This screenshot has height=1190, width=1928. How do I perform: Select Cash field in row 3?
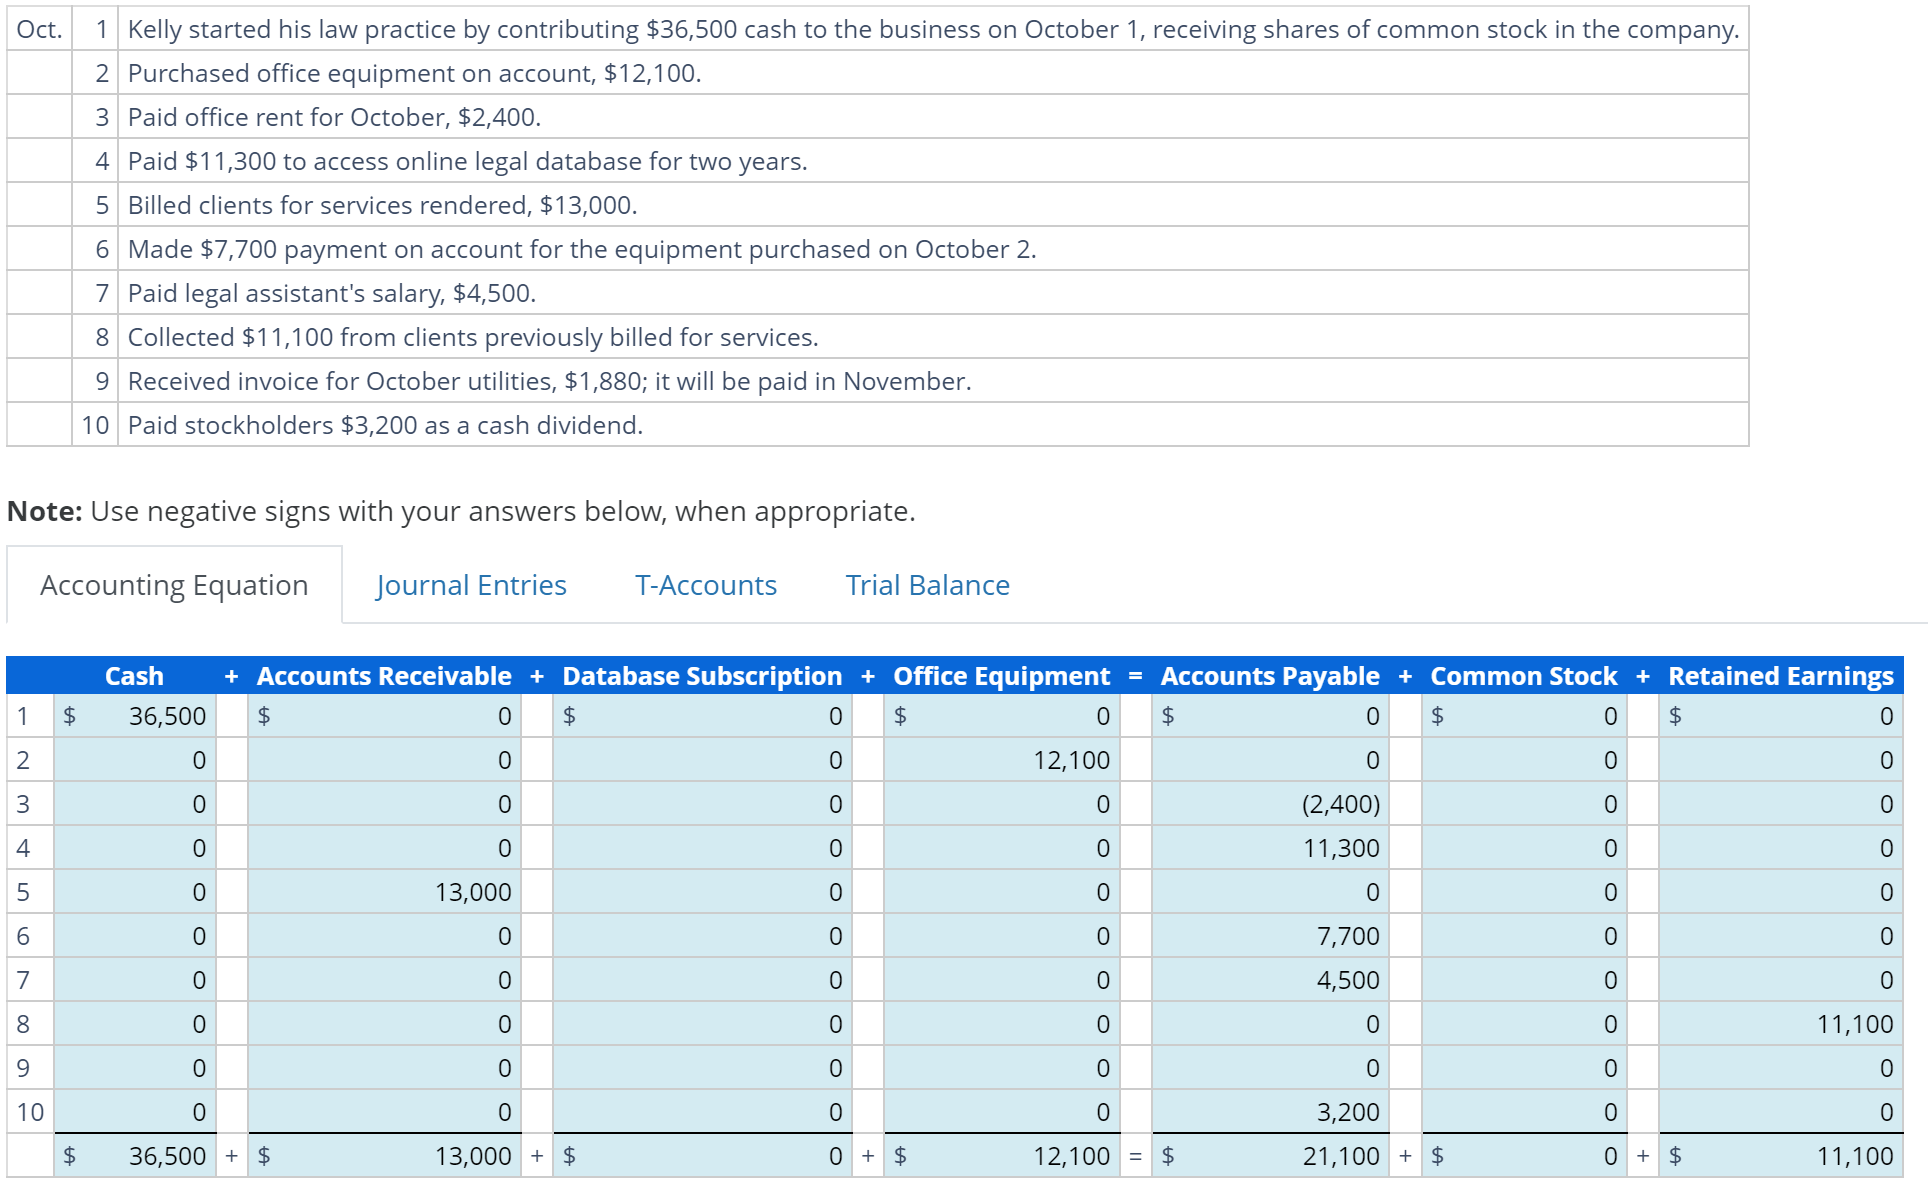135,804
